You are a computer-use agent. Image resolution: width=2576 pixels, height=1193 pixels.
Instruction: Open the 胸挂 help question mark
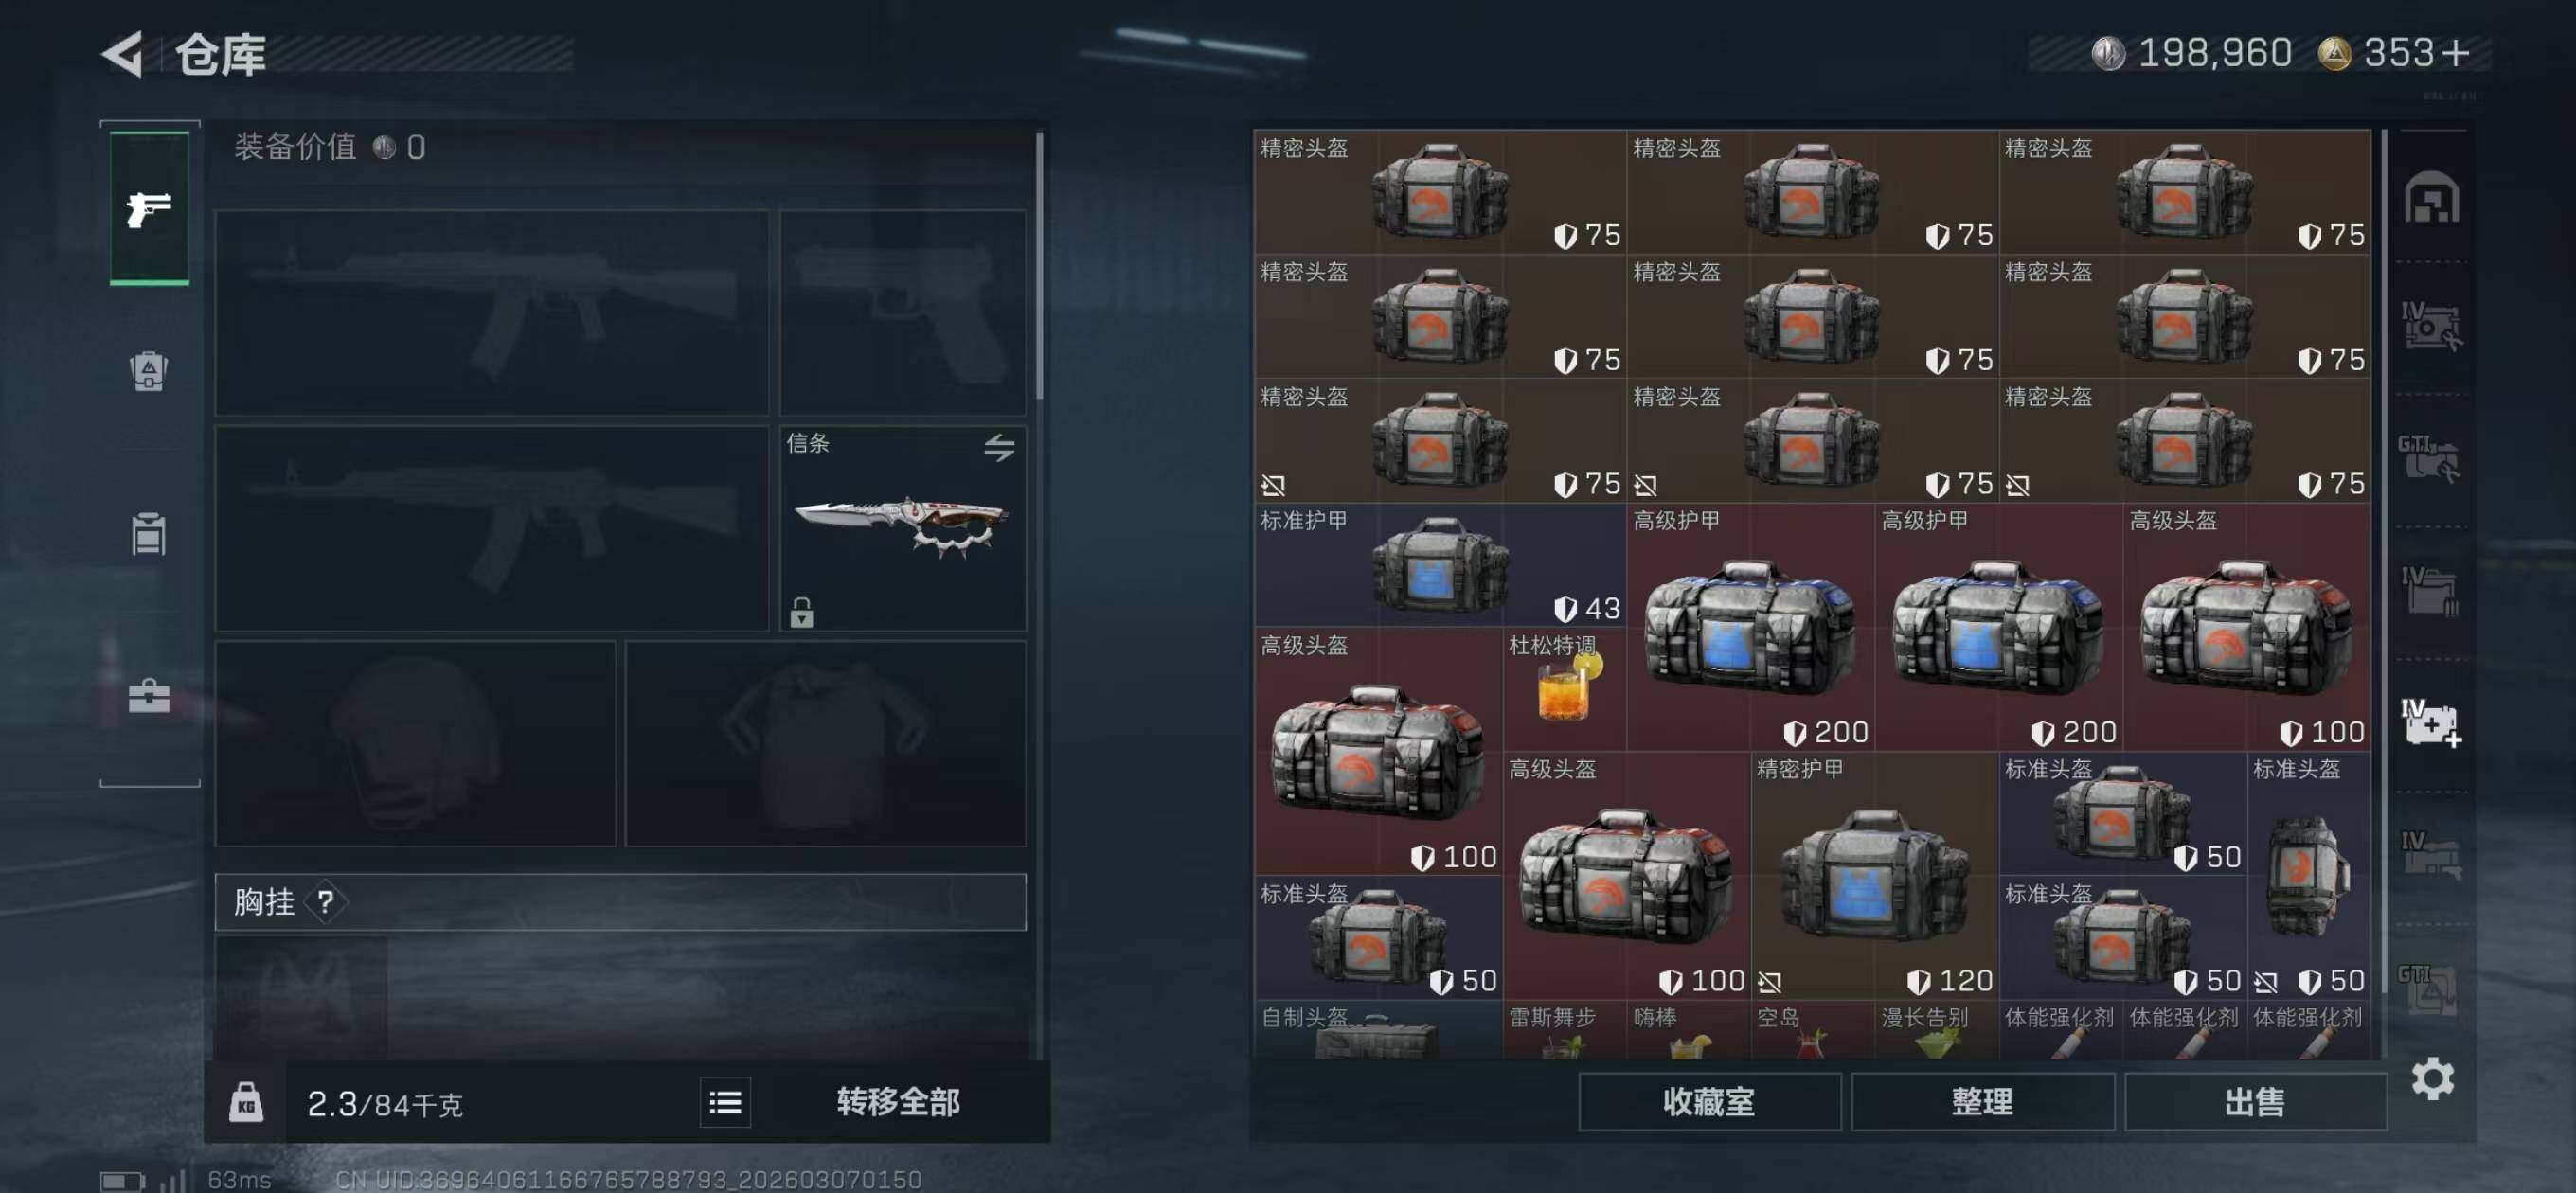pyautogui.click(x=325, y=902)
